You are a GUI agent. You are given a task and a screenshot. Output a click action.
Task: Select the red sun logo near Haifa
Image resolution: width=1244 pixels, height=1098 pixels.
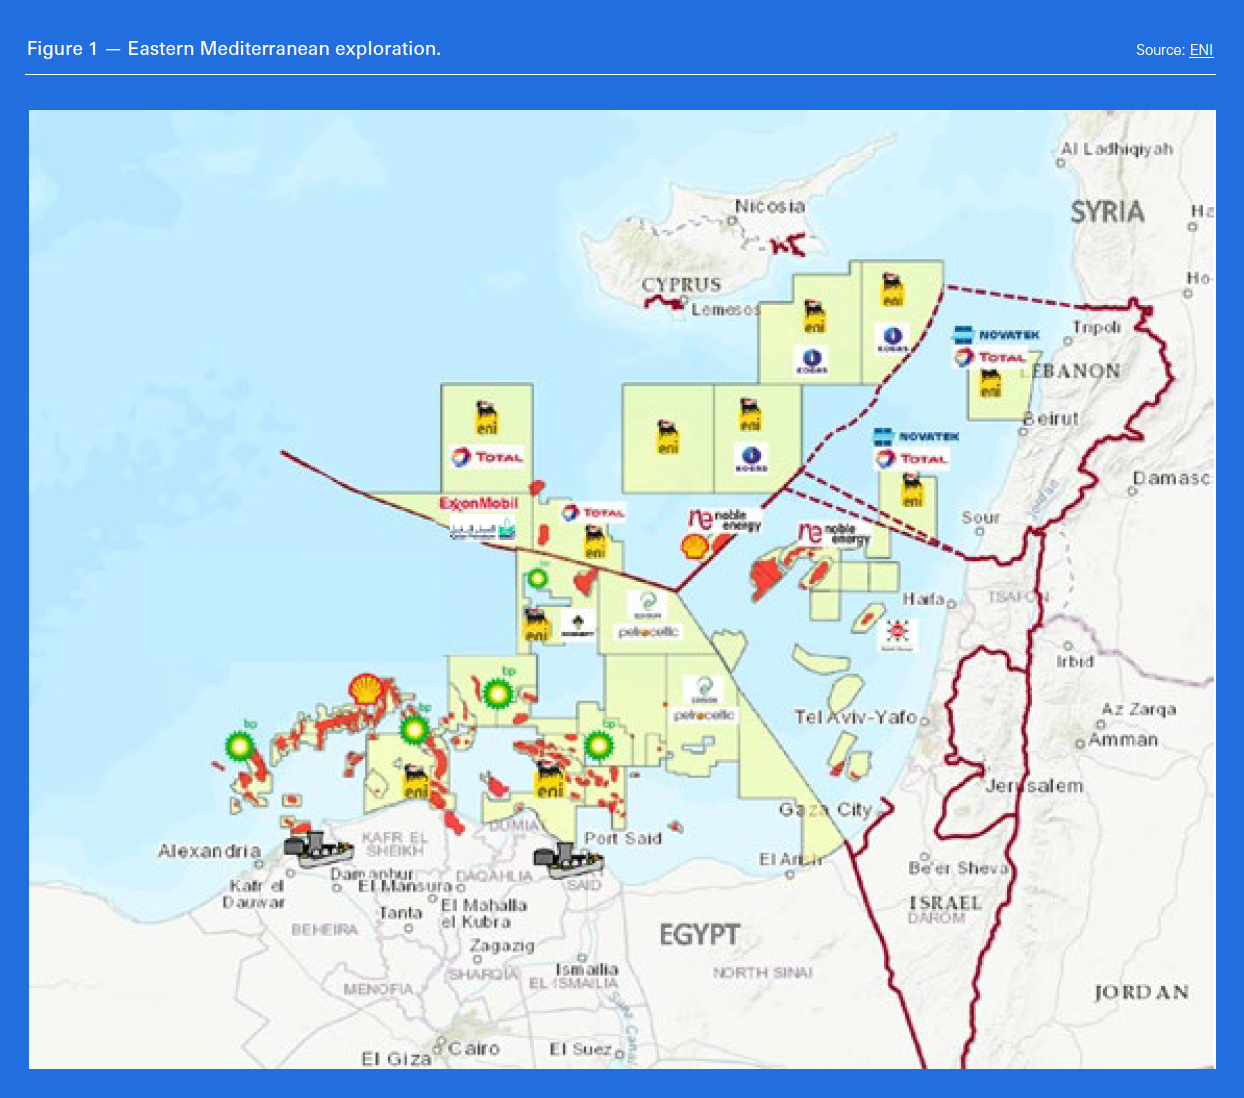click(896, 632)
